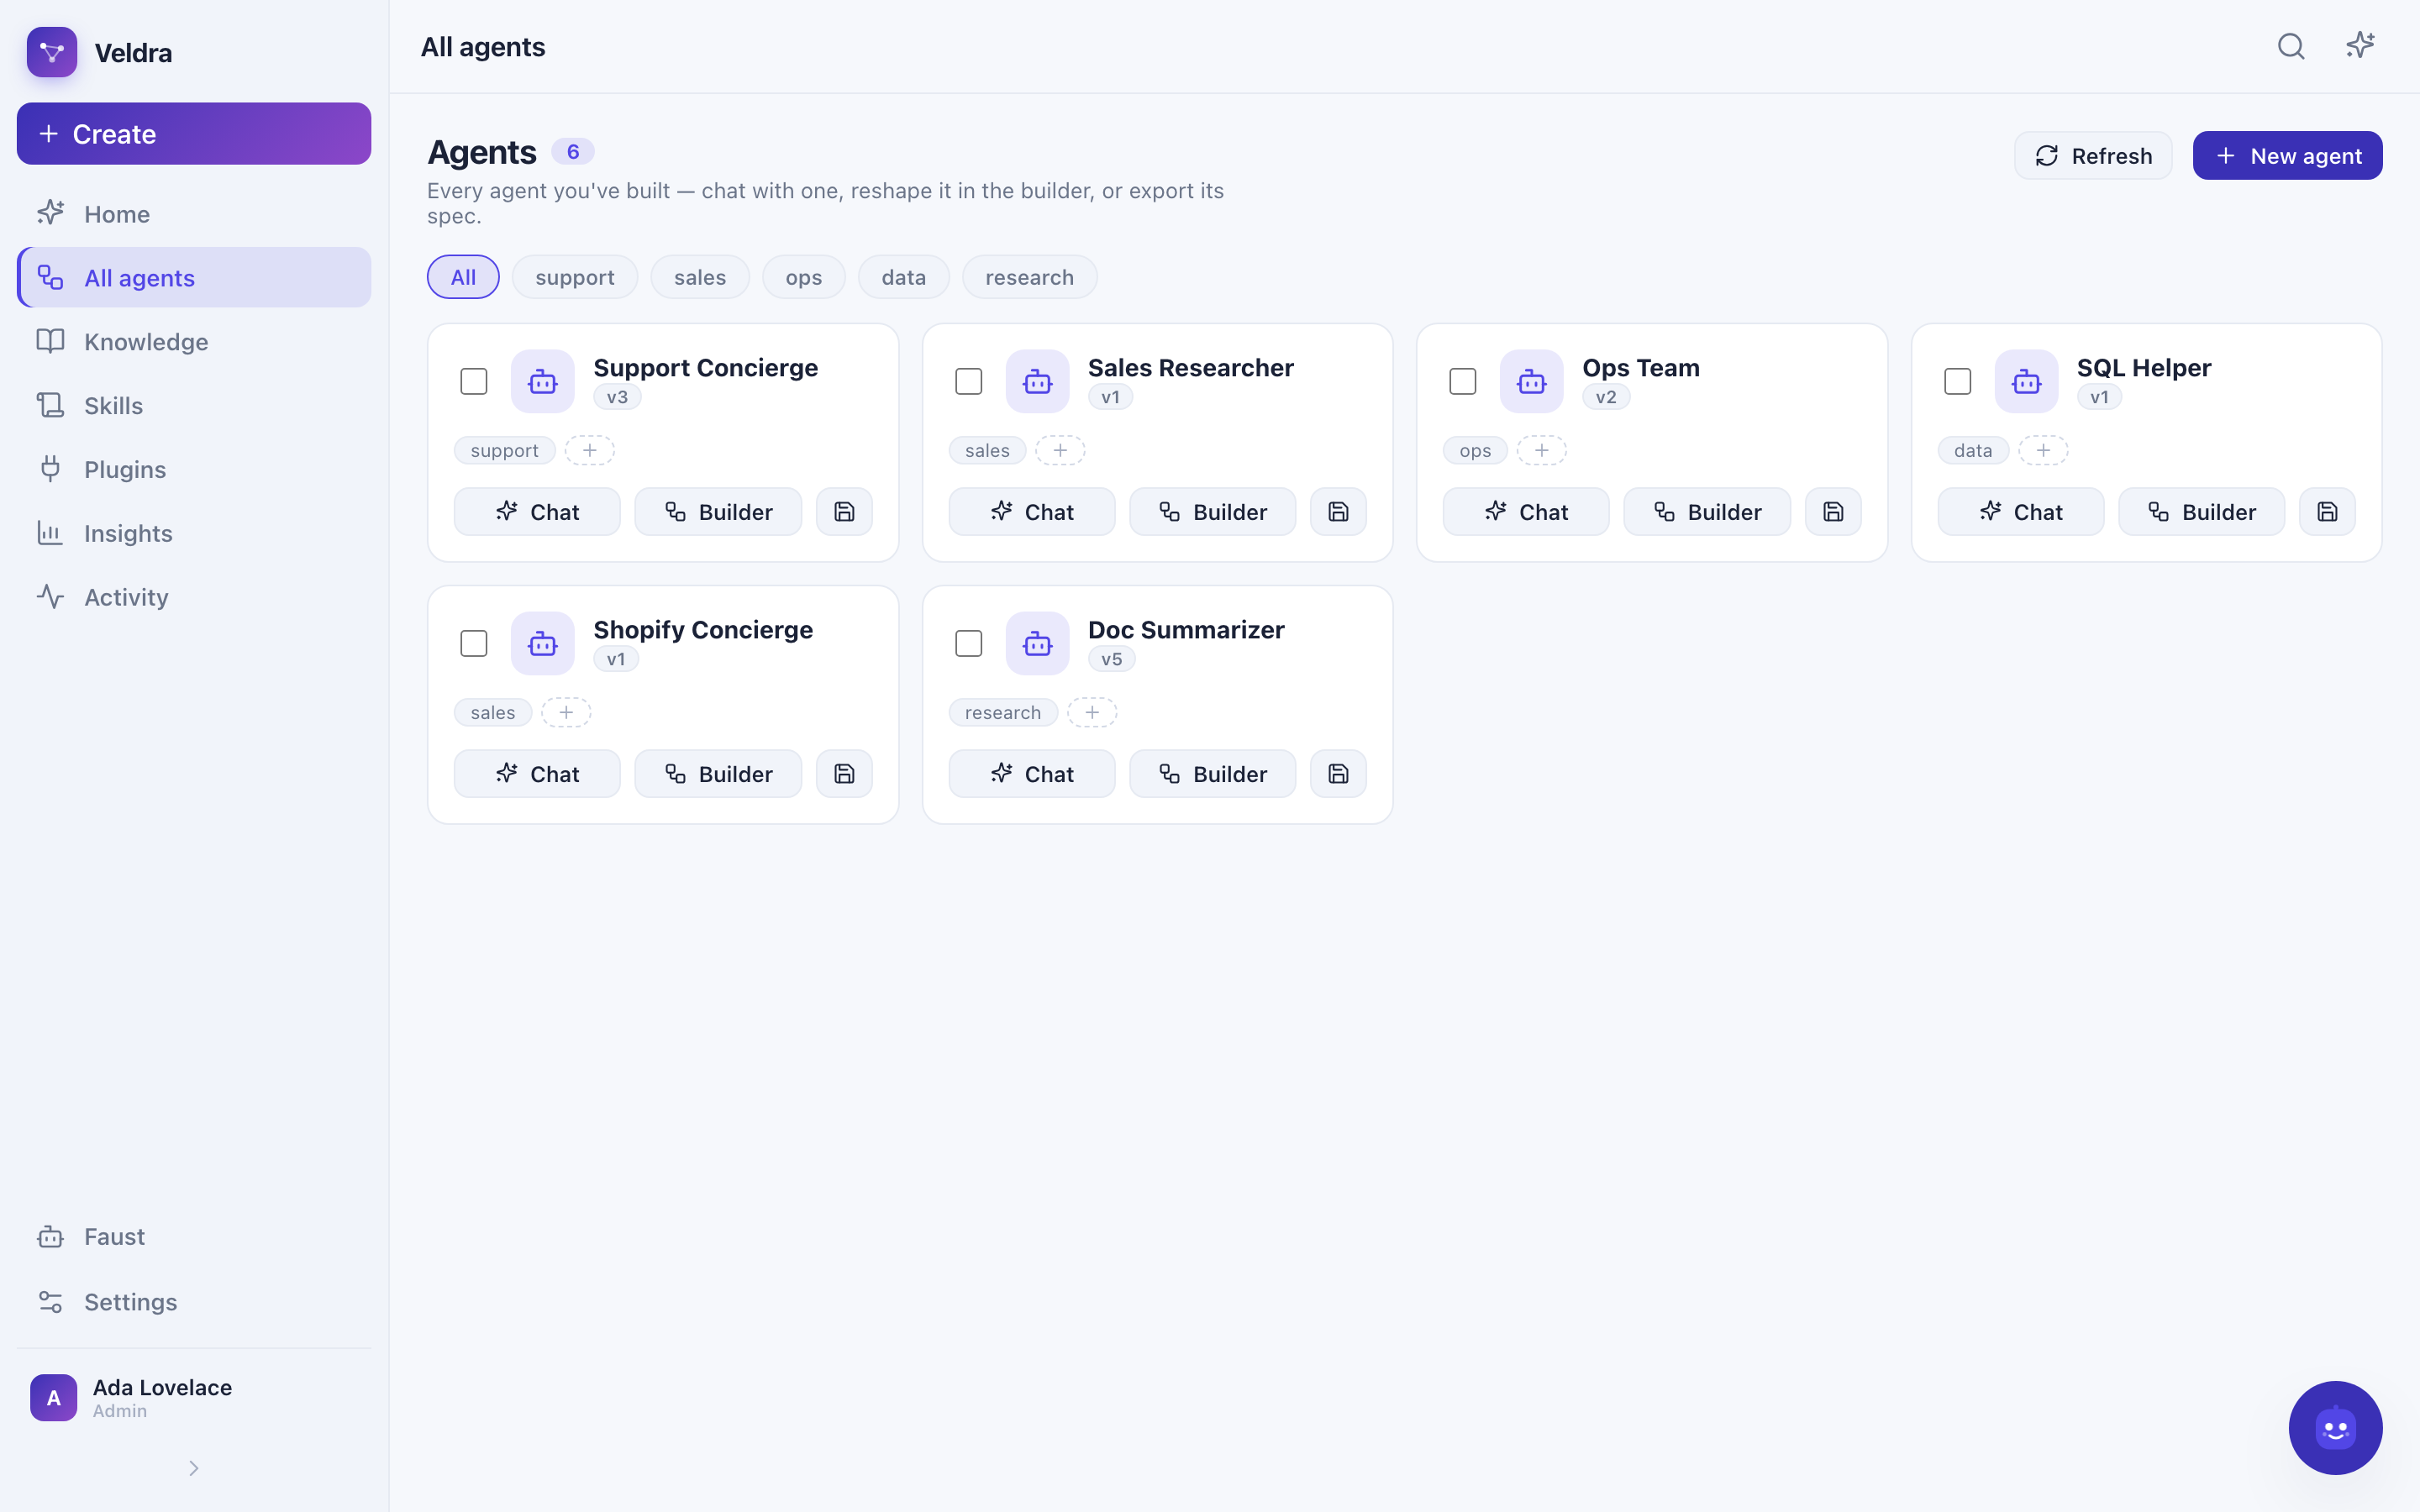Viewport: 2420px width, 1512px height.
Task: Select the Sales Researcher checkbox
Action: coord(969,381)
